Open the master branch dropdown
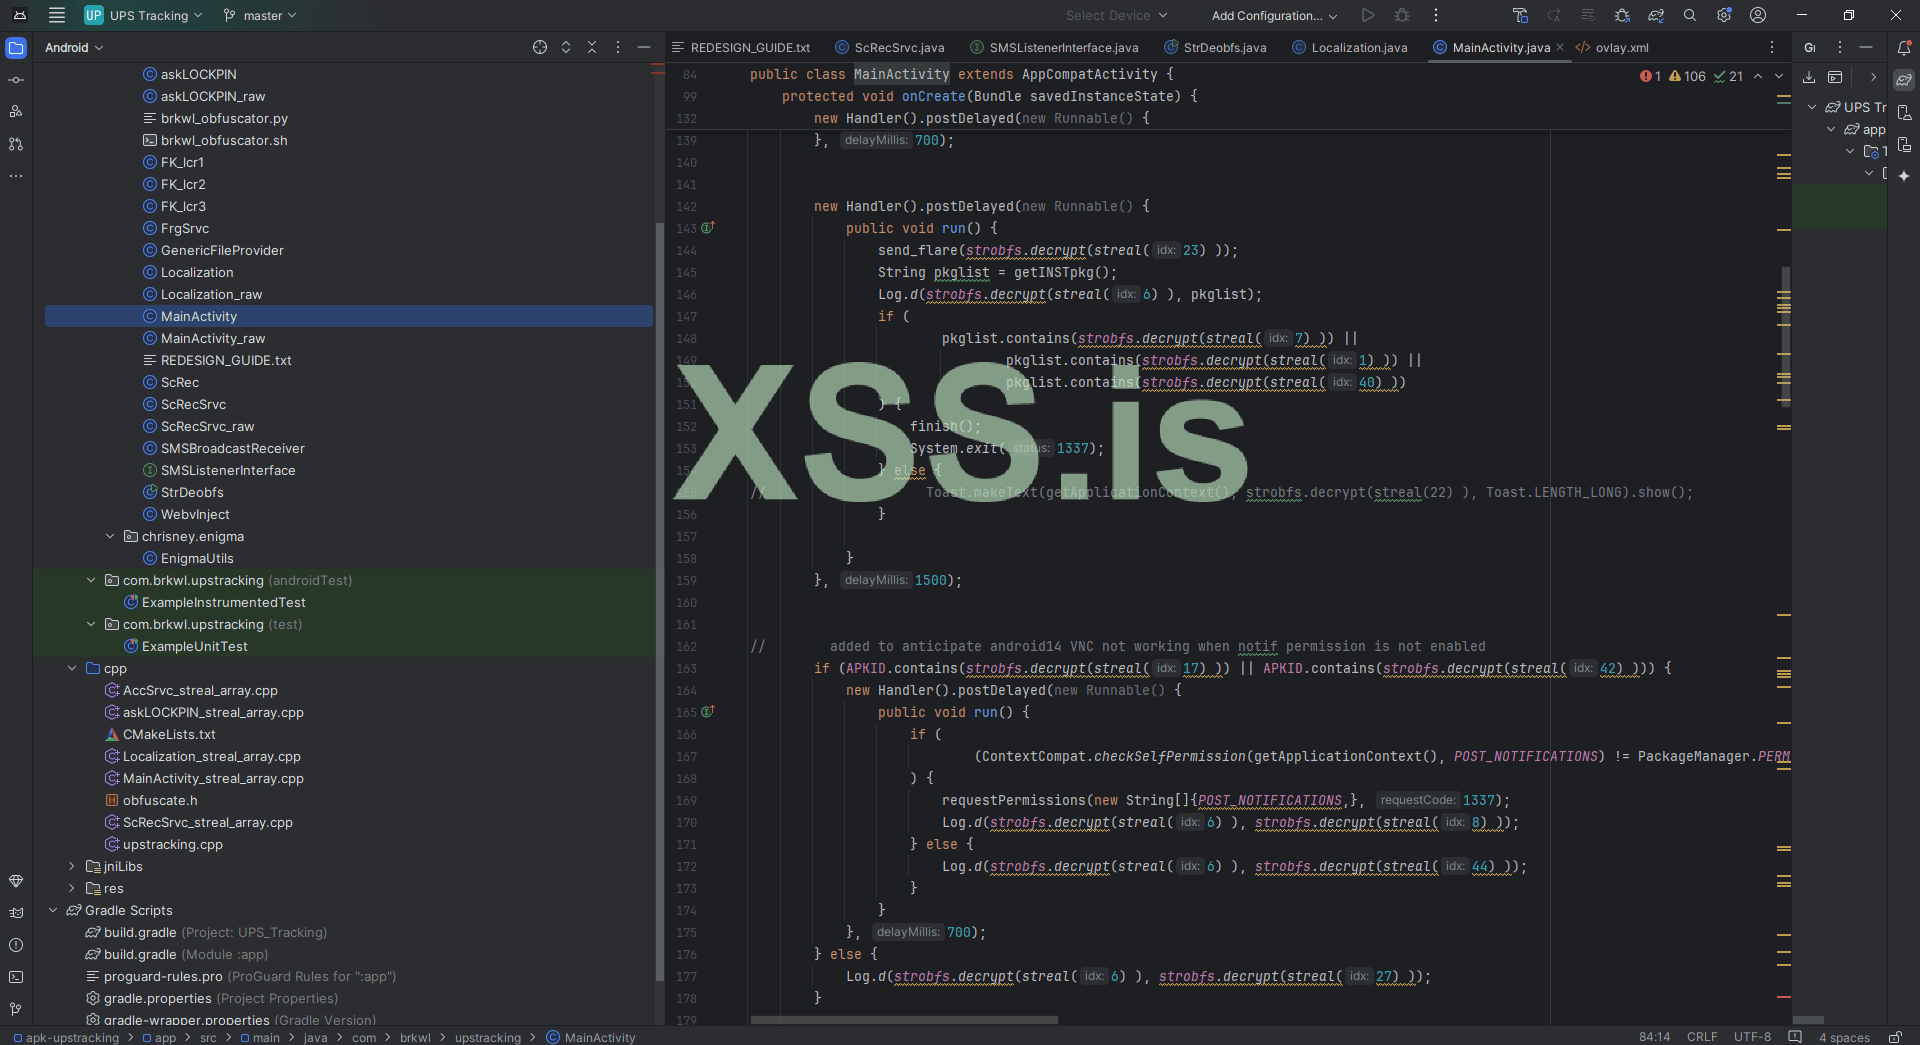The image size is (1920, 1045). pos(260,15)
